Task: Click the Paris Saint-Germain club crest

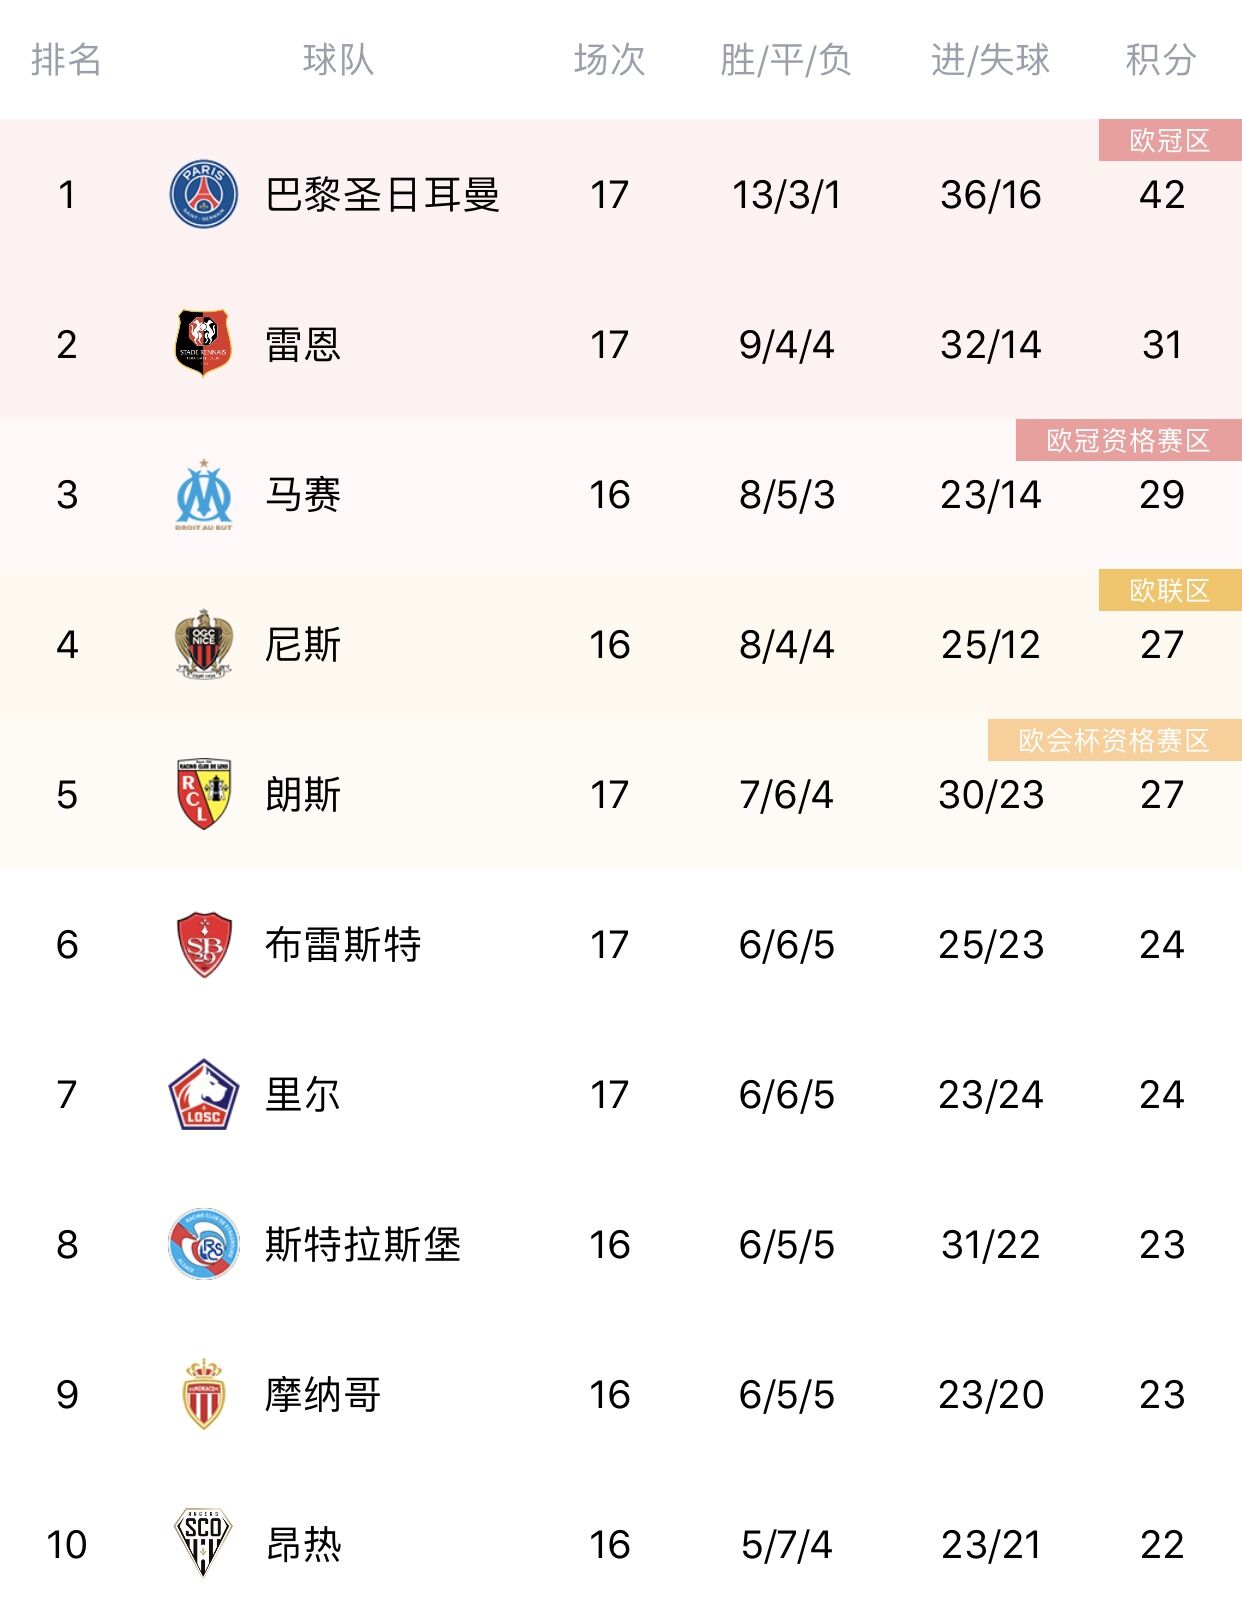Action: (204, 194)
